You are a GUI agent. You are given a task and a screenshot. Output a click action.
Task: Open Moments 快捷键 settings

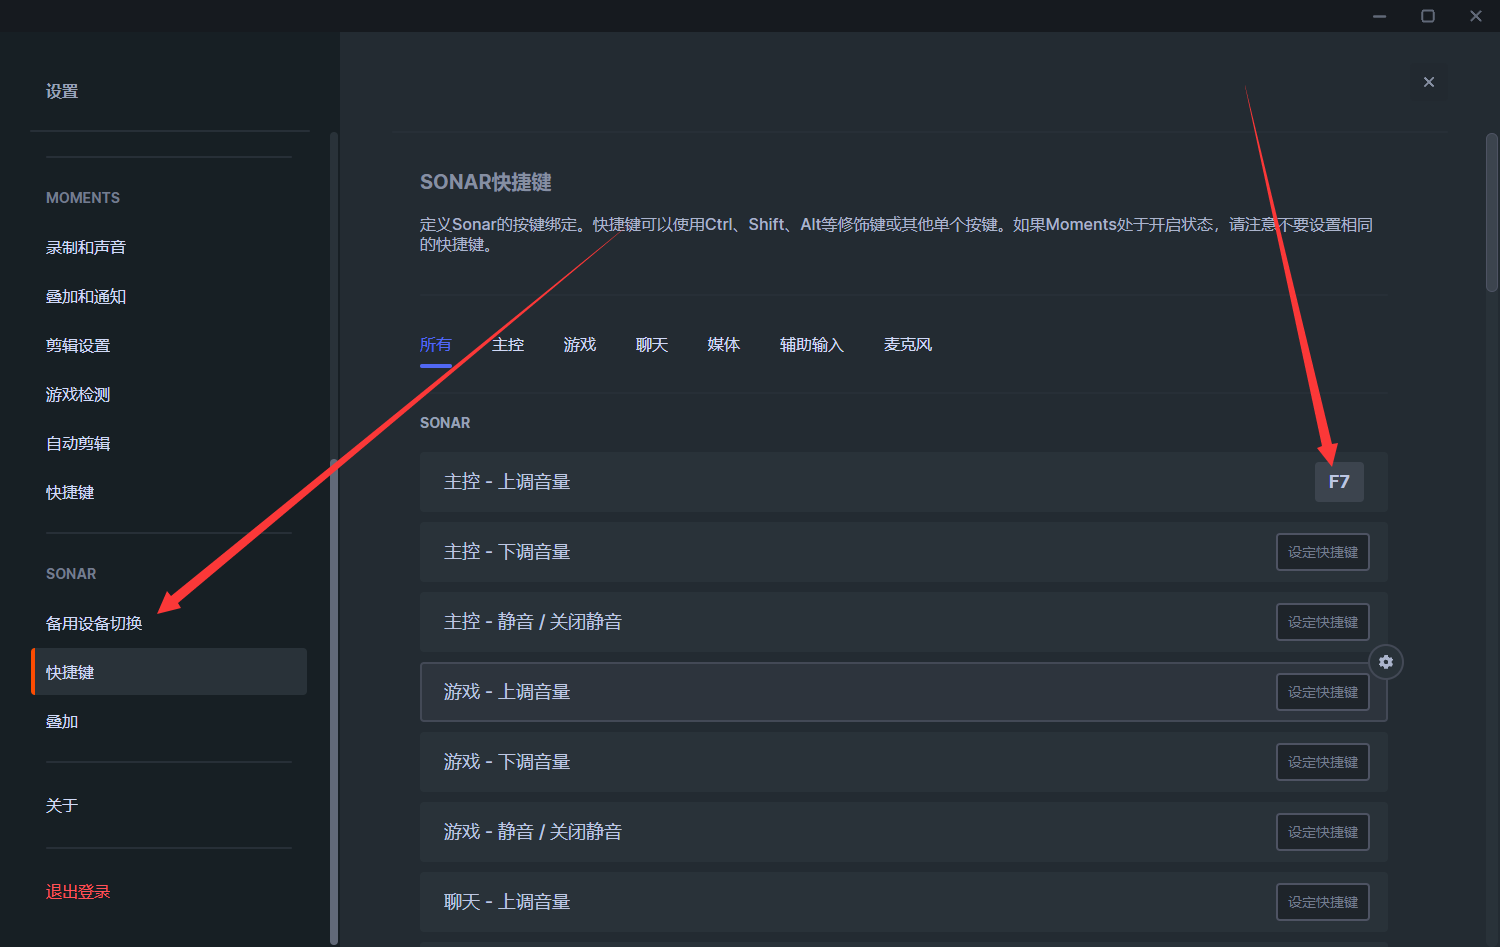point(70,492)
